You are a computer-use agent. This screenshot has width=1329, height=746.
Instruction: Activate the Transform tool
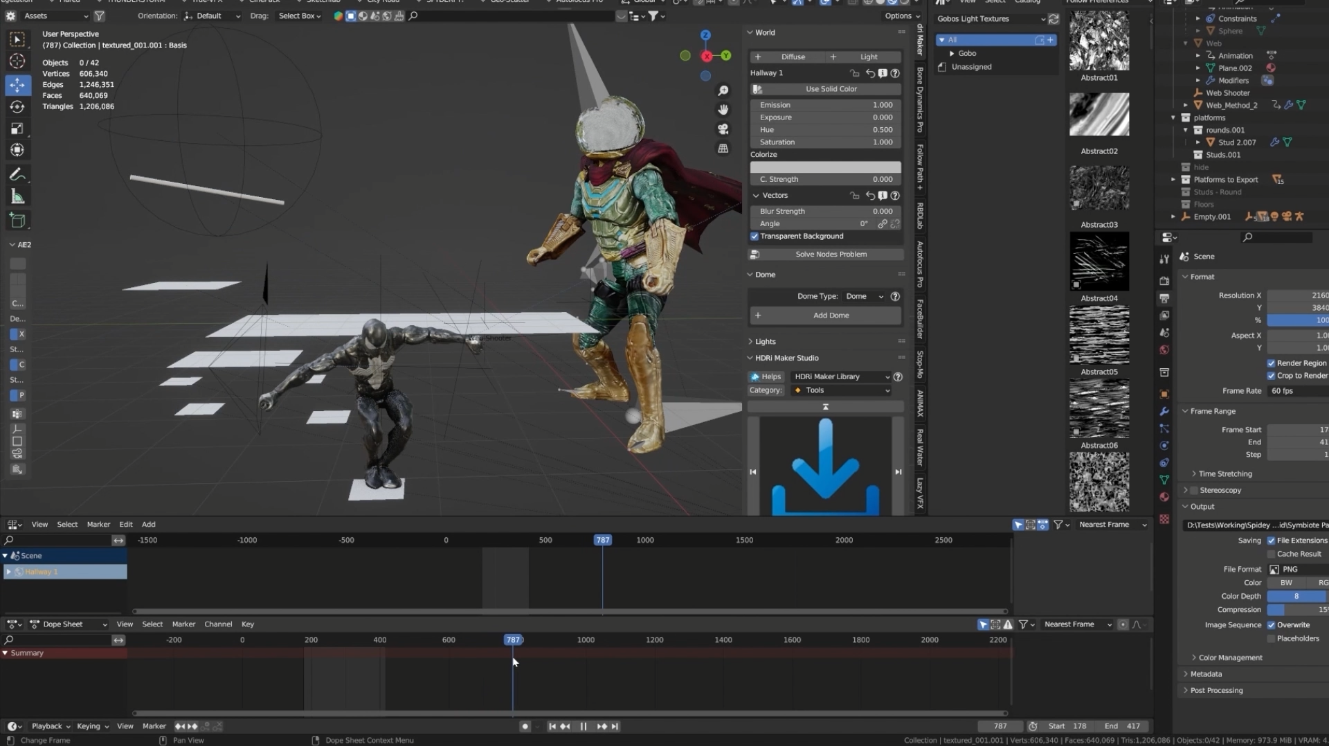tap(17, 150)
